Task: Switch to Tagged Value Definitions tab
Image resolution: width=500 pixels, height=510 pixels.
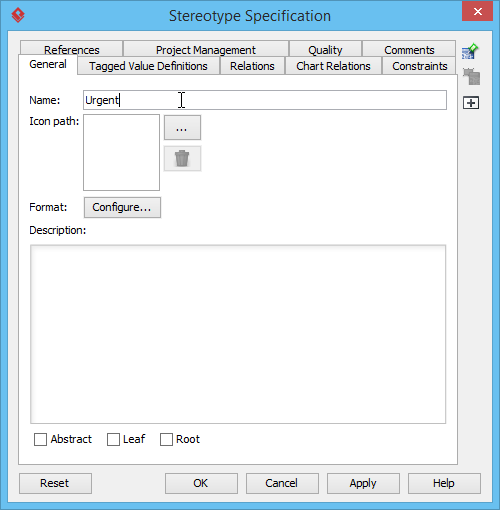Action: [x=148, y=66]
